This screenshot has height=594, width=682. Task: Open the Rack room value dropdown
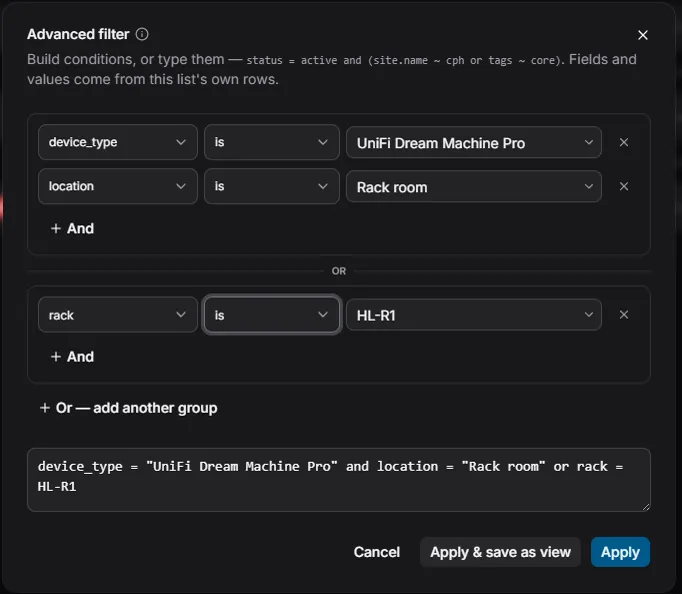pos(474,187)
